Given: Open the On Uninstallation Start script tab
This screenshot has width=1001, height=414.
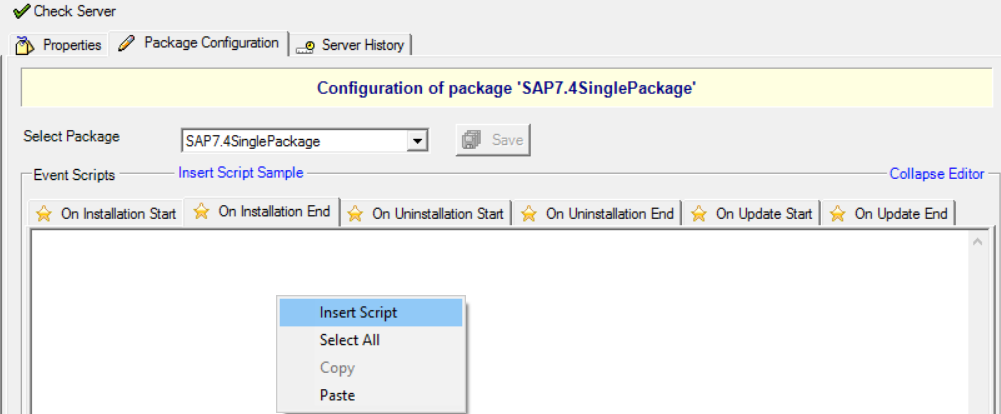Looking at the screenshot, I should tap(426, 214).
